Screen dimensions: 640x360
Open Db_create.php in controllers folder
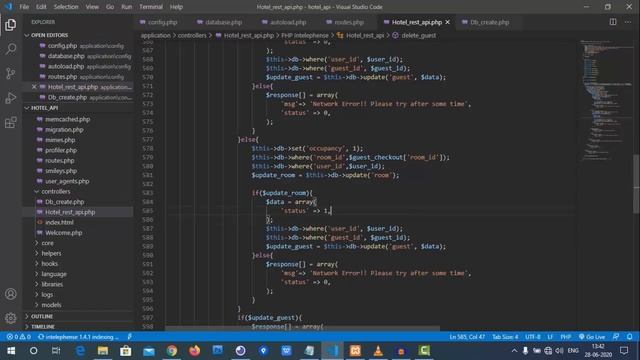click(x=64, y=202)
